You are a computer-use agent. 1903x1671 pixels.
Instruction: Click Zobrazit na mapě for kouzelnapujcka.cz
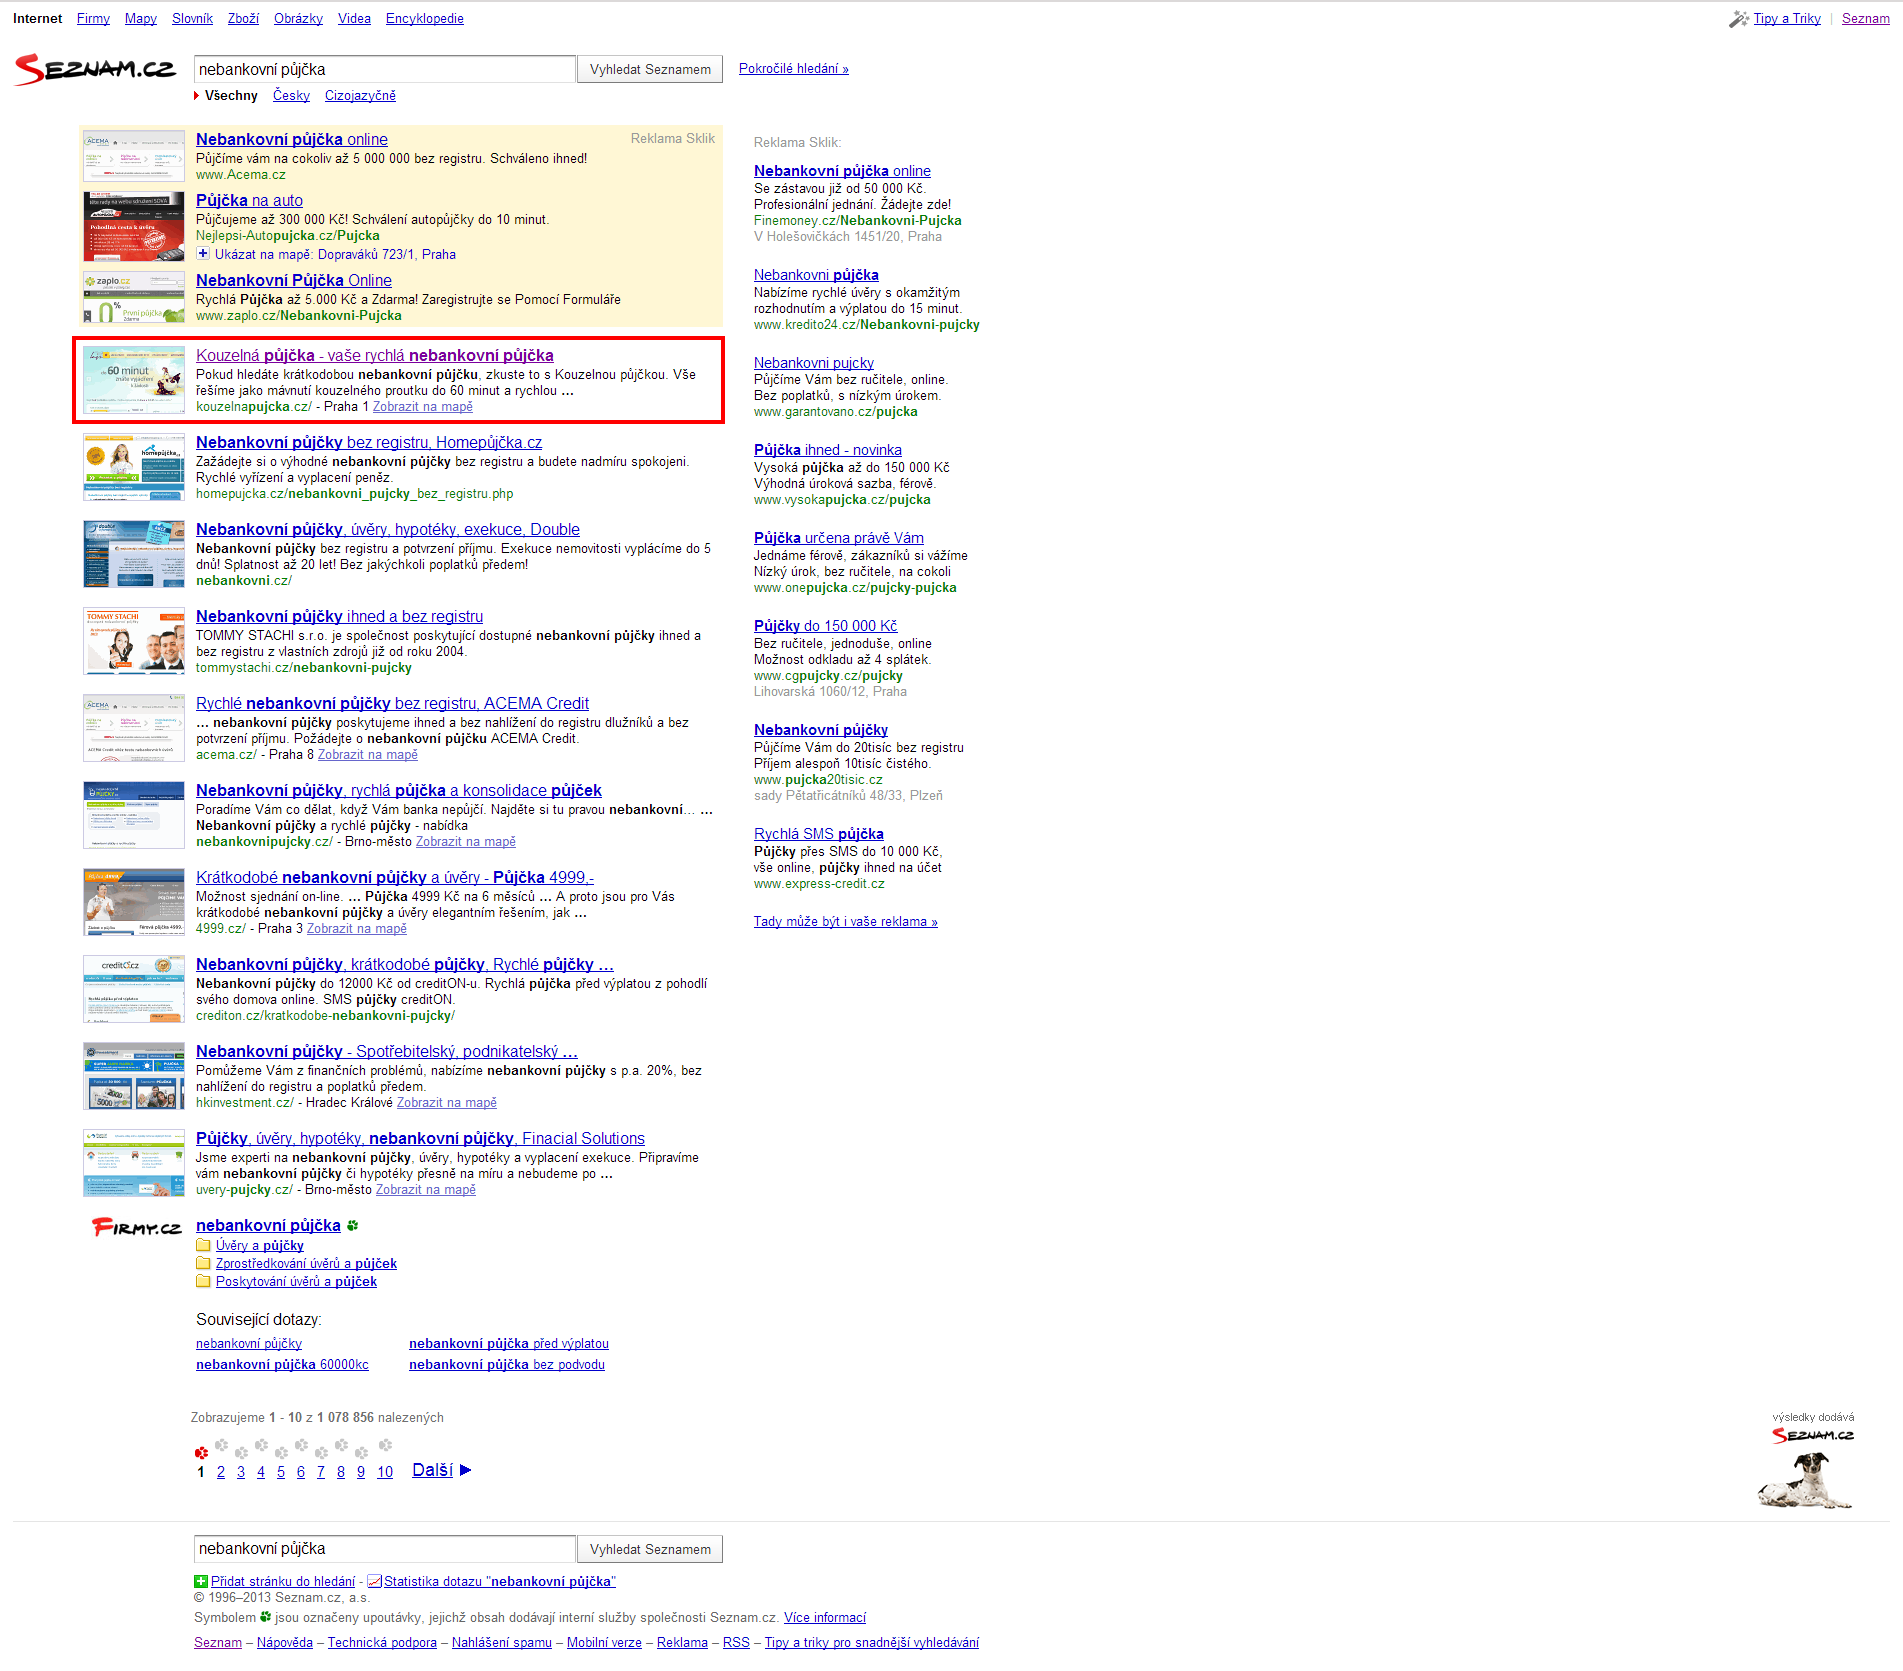click(423, 407)
